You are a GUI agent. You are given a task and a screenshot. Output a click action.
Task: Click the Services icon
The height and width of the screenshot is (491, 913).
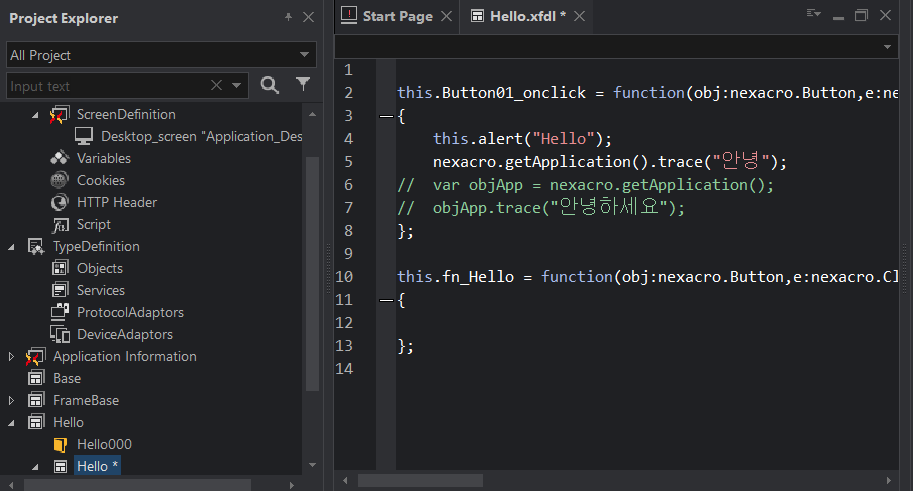tap(60, 290)
